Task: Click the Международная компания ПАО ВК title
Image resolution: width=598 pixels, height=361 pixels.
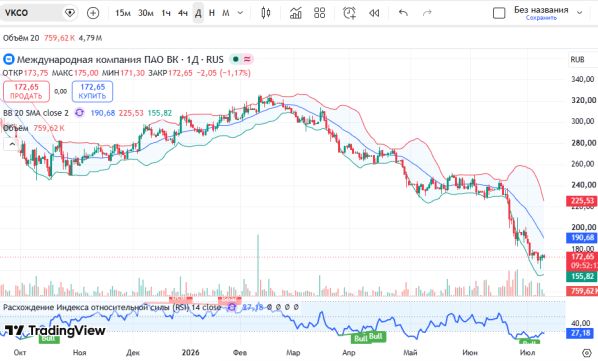Action: [120, 59]
